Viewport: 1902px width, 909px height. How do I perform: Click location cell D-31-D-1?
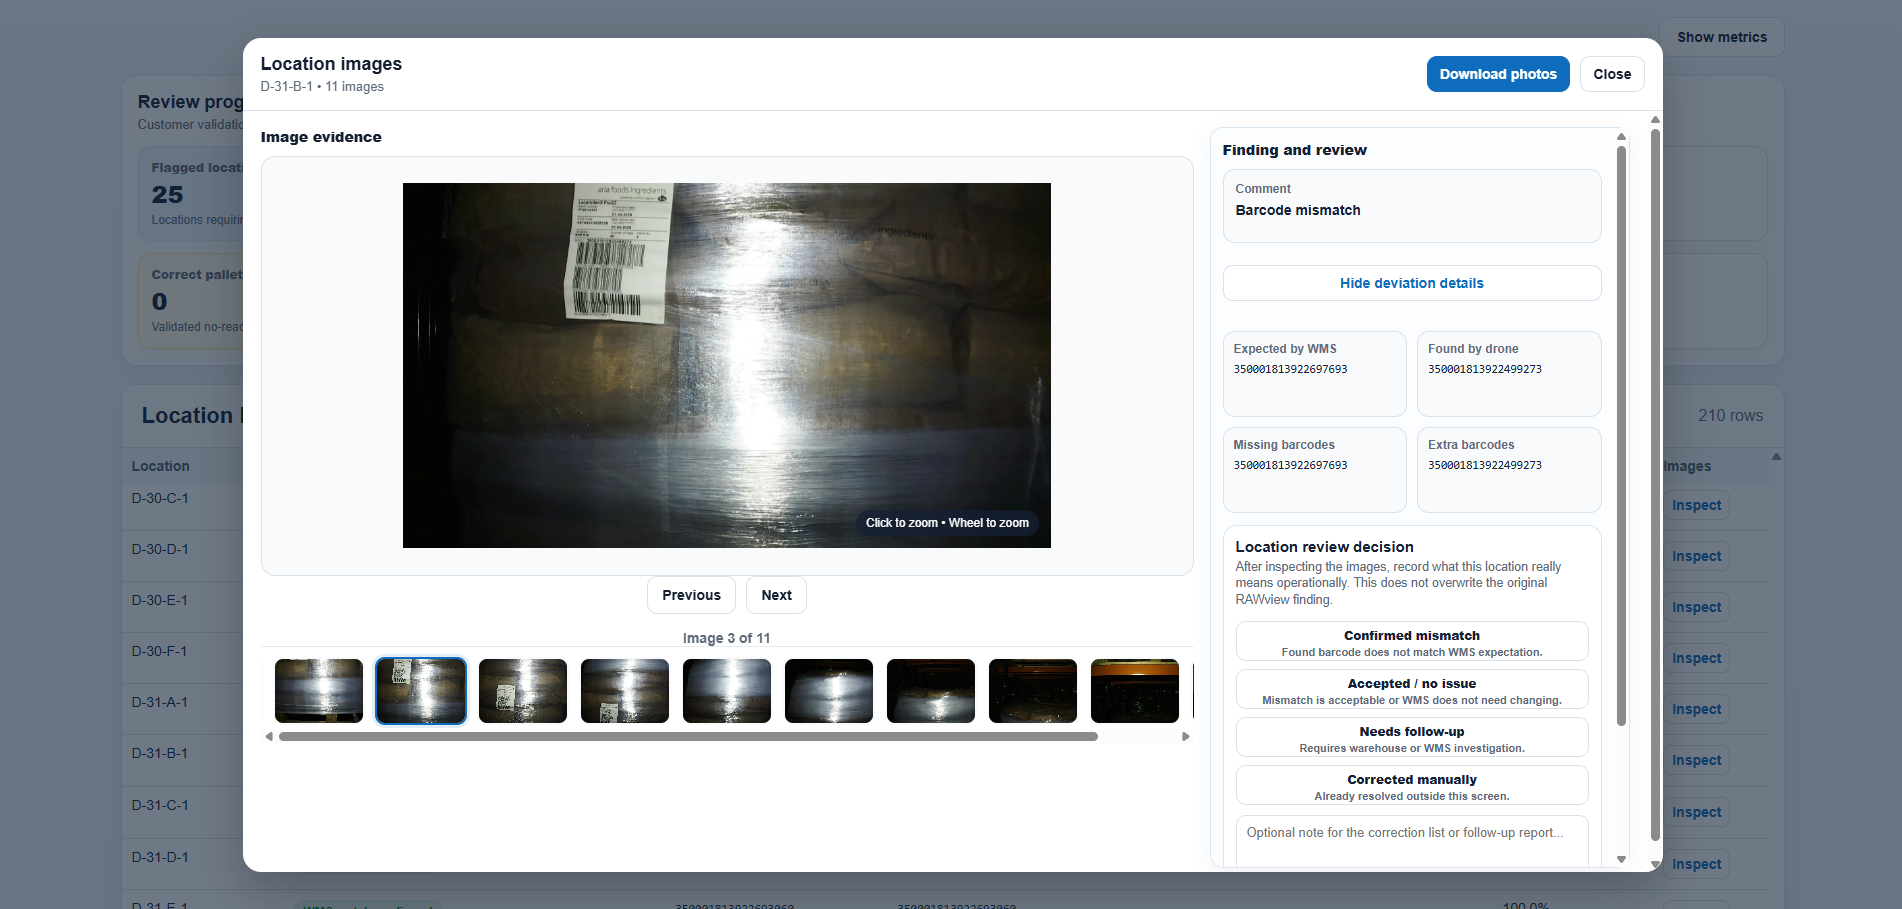160,857
